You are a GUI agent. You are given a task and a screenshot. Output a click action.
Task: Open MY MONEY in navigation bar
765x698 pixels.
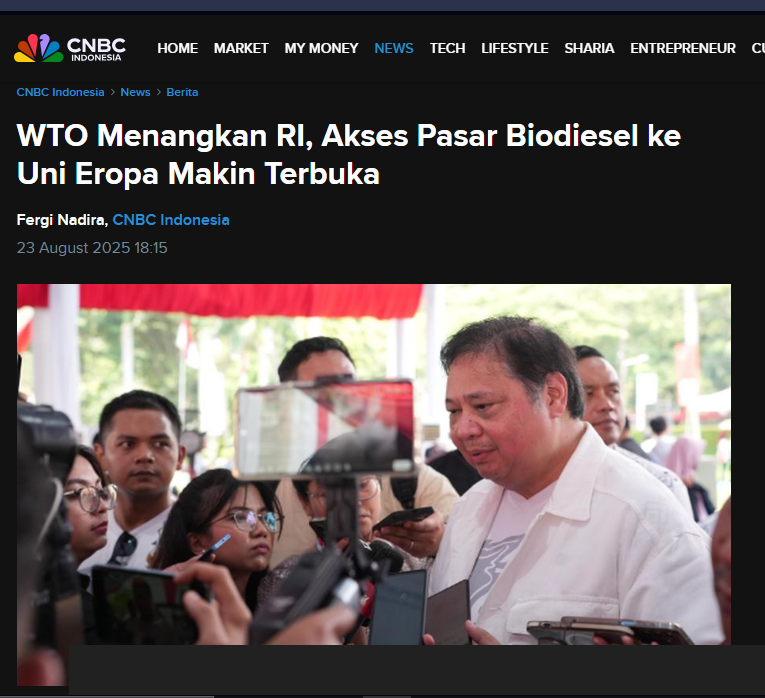[322, 48]
